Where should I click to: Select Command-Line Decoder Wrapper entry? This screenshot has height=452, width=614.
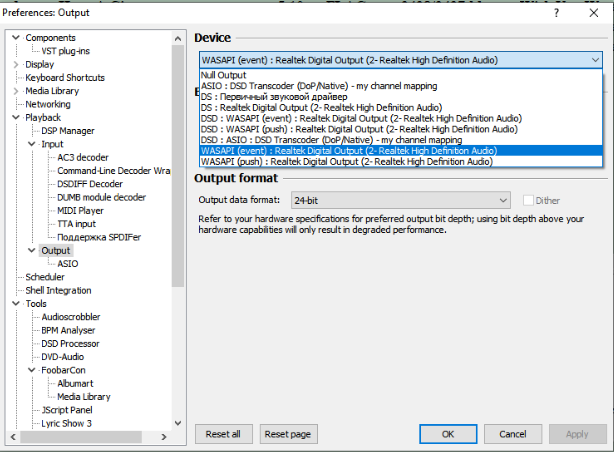click(113, 171)
